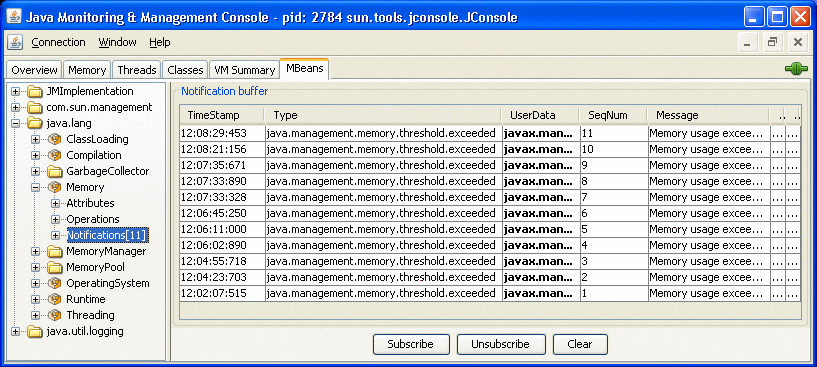Click the Java icon in the menu bar

(x=15, y=42)
